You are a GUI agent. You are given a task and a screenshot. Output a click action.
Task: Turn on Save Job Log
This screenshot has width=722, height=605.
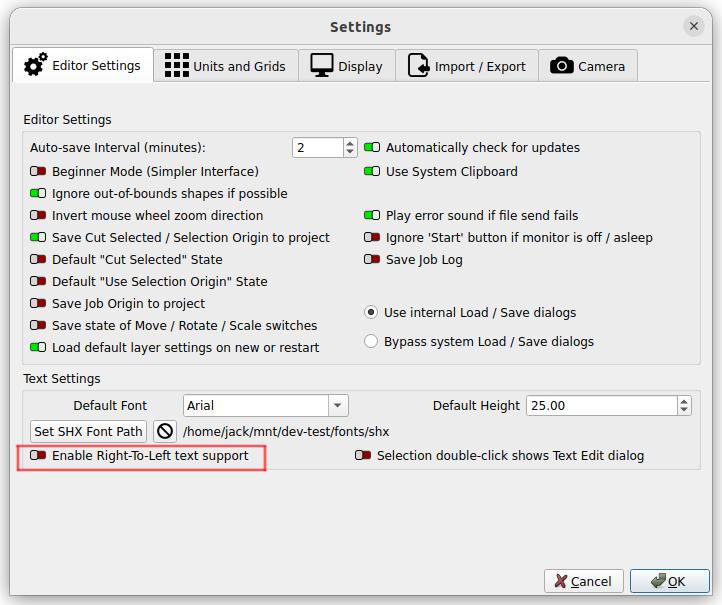pyautogui.click(x=372, y=260)
